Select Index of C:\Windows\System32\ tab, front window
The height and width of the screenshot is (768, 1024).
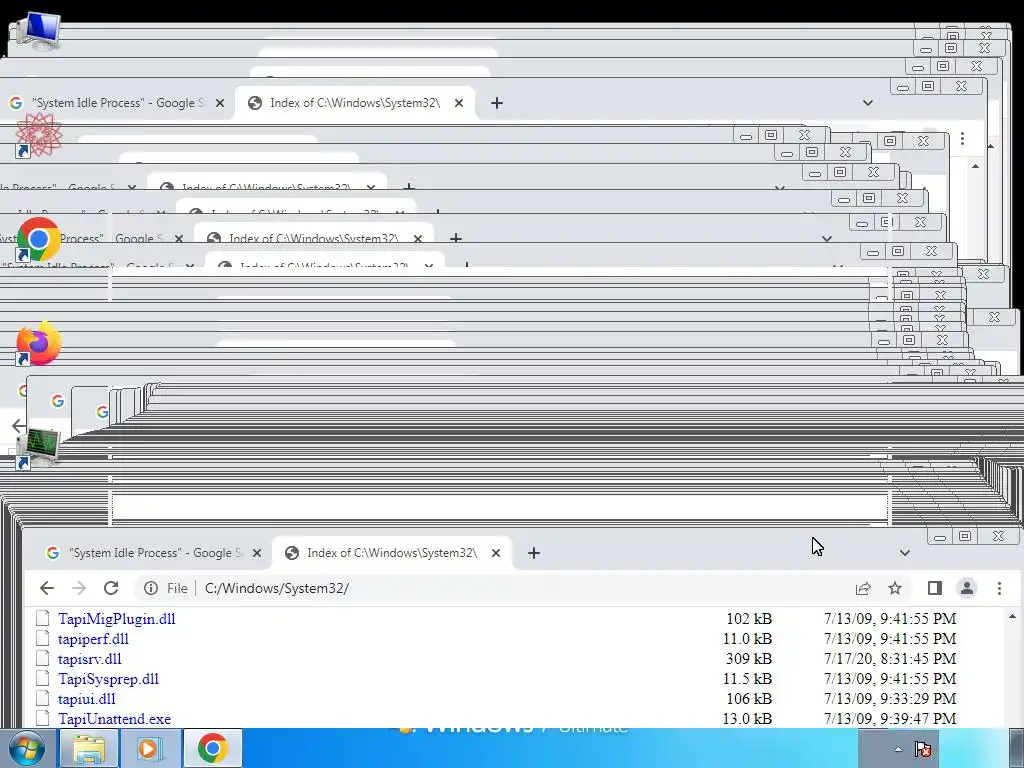coord(392,553)
